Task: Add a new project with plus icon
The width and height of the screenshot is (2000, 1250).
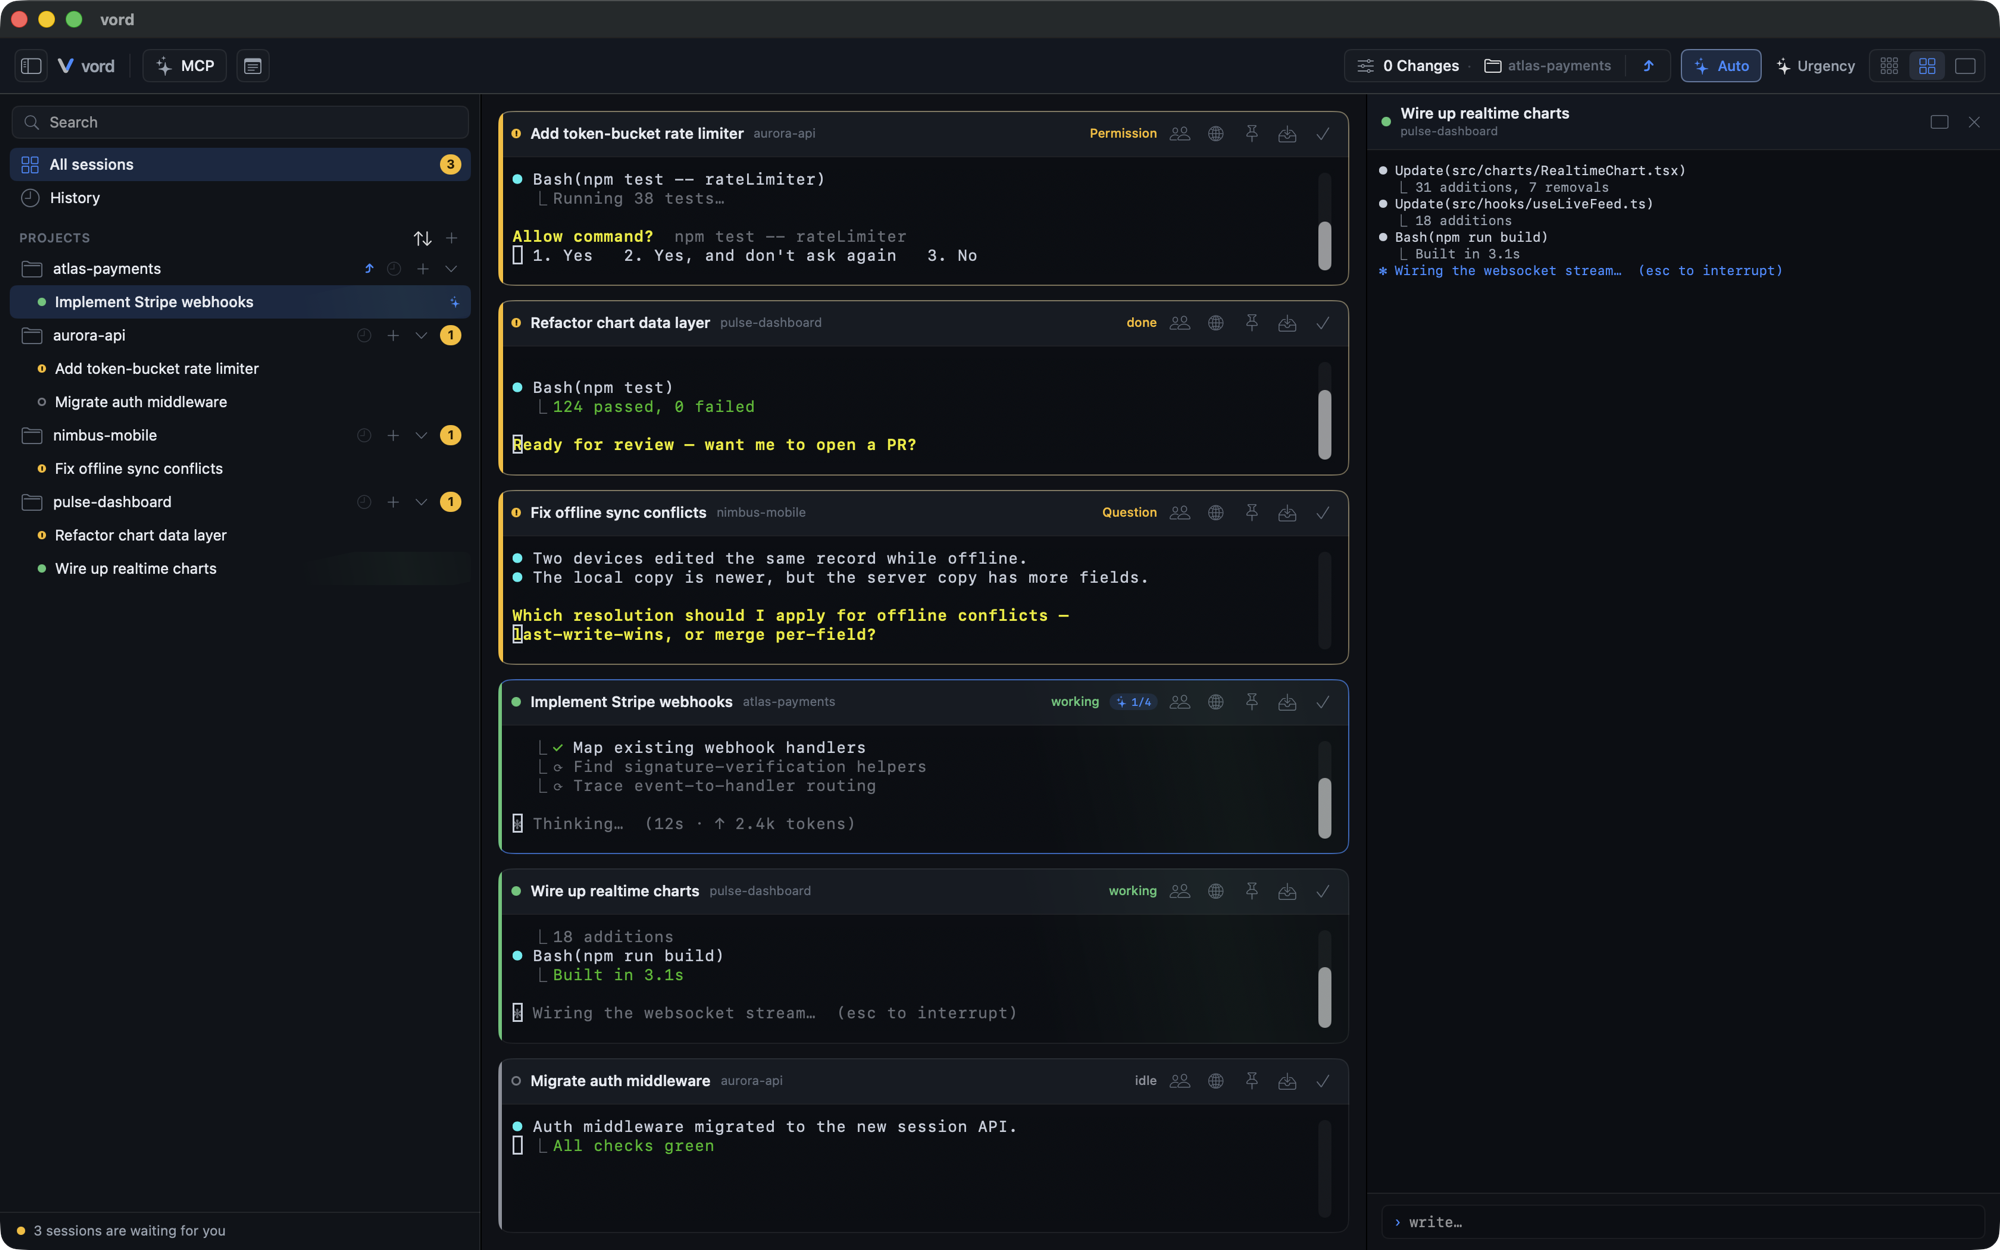Action: [452, 238]
